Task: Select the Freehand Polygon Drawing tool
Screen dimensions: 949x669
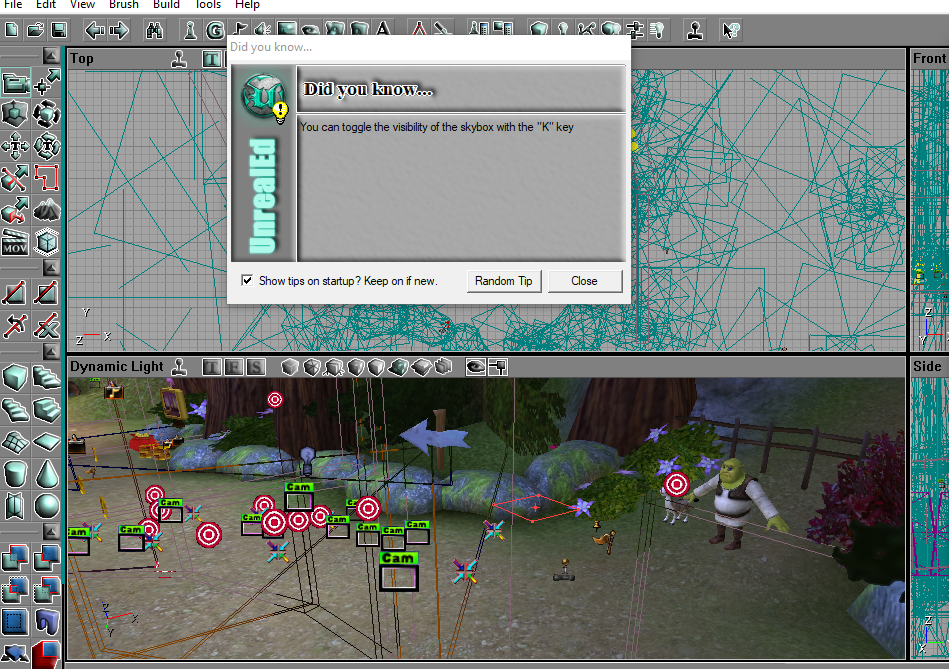Action: pos(47,179)
